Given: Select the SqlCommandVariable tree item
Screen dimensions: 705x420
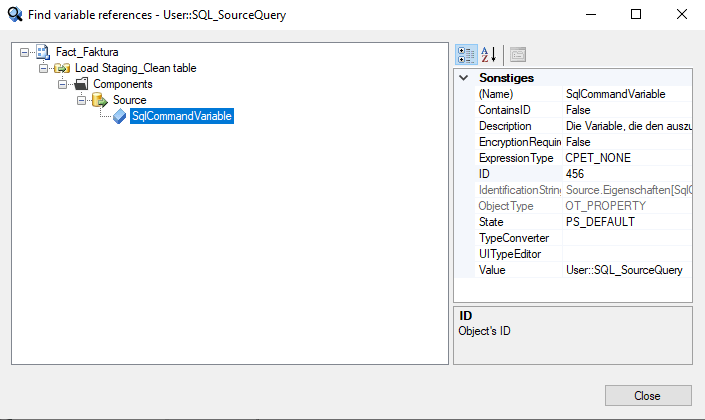Looking at the screenshot, I should 182,116.
